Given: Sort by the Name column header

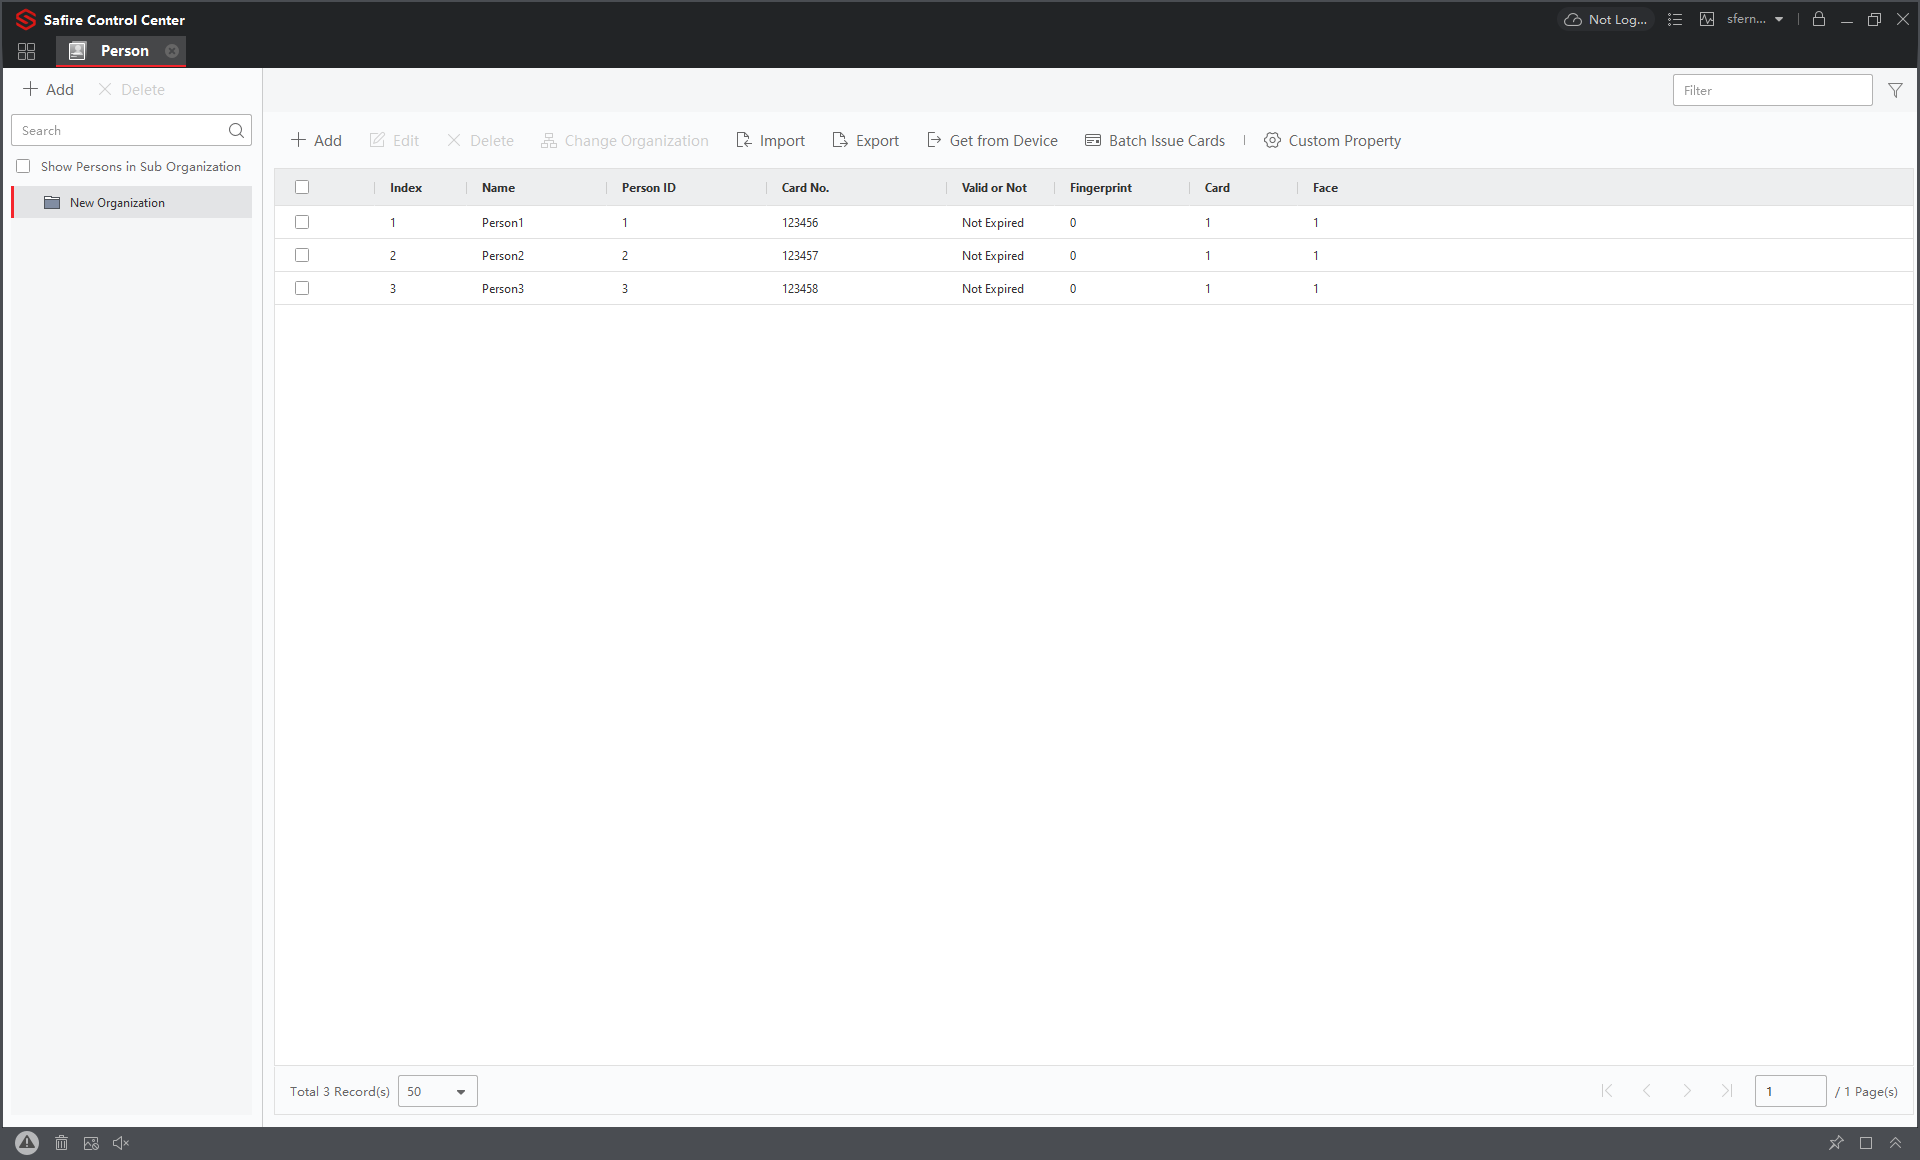Looking at the screenshot, I should (x=498, y=187).
